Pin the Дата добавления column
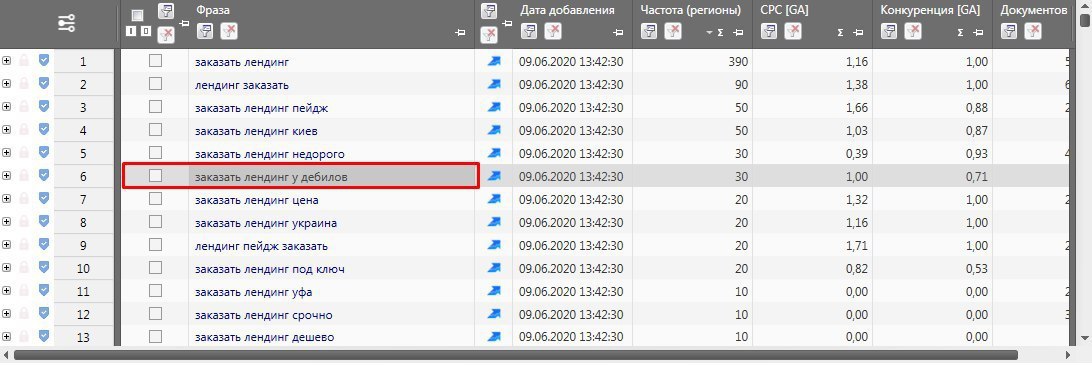The height and width of the screenshot is (366, 1092). pyautogui.click(x=618, y=32)
